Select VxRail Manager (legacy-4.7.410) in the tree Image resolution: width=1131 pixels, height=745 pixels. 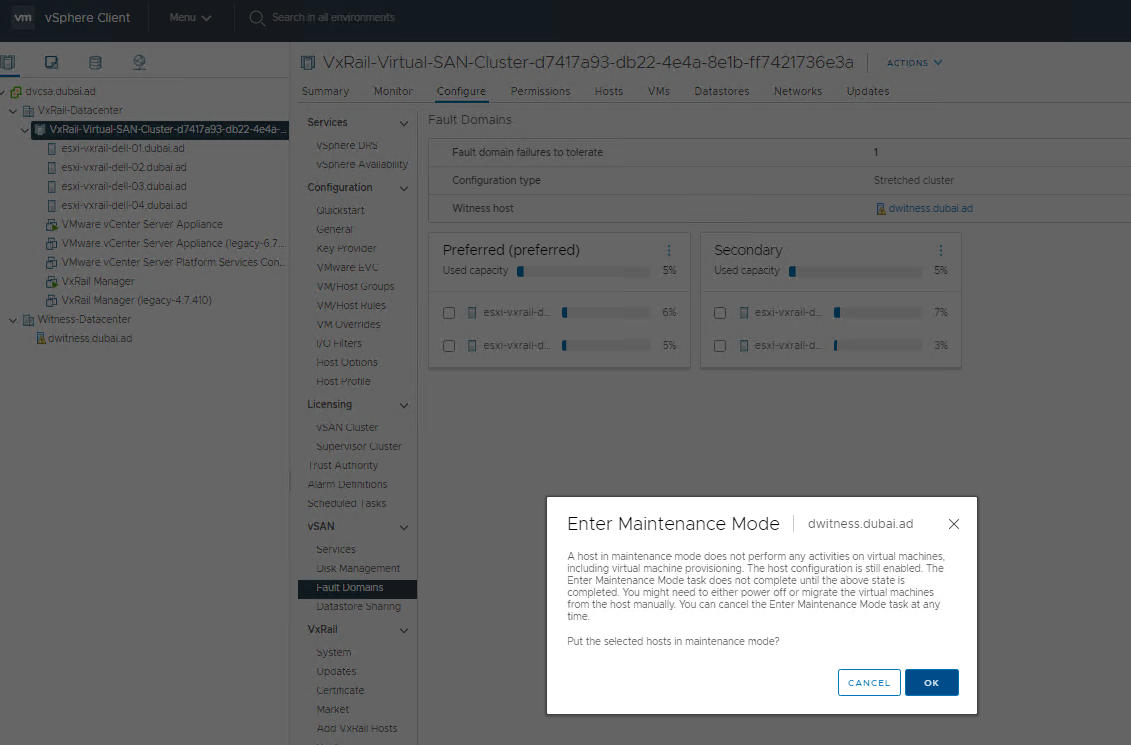[136, 300]
